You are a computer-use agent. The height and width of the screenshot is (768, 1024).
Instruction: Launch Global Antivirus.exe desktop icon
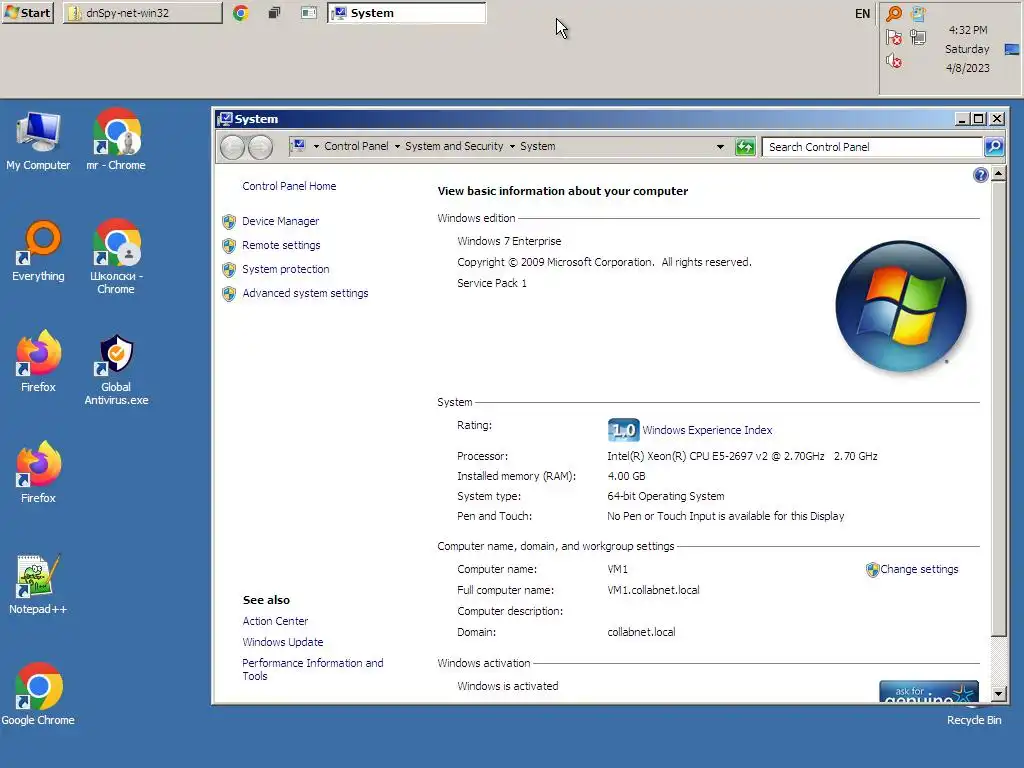point(116,370)
